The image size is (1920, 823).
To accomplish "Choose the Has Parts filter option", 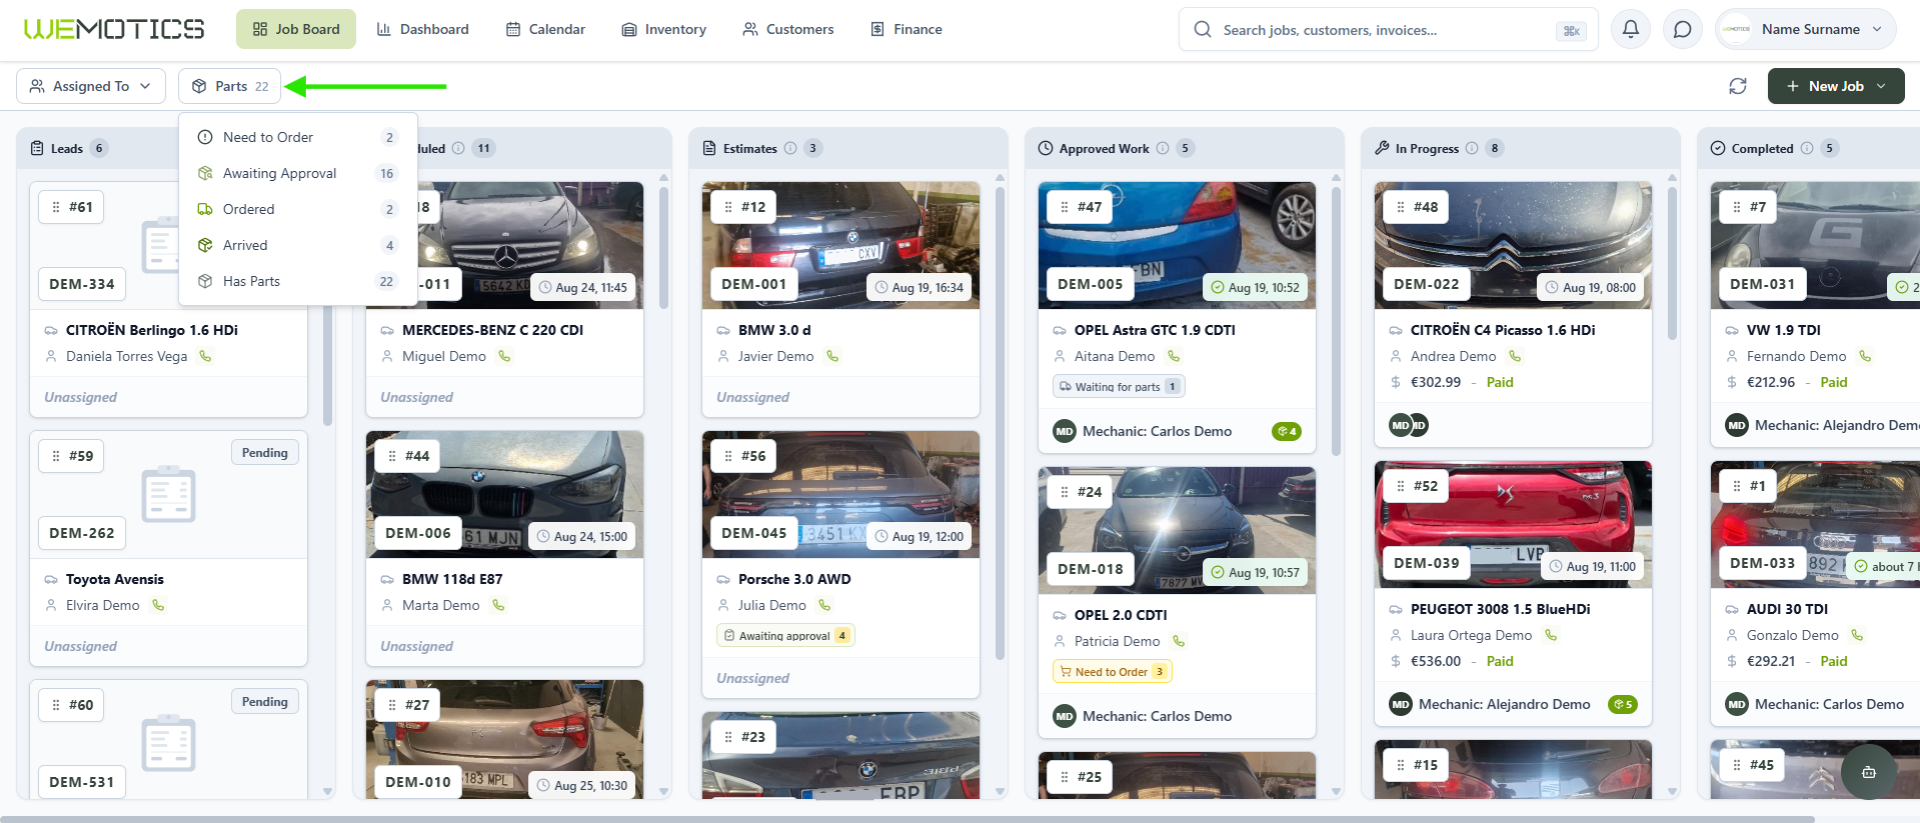I will click(298, 281).
